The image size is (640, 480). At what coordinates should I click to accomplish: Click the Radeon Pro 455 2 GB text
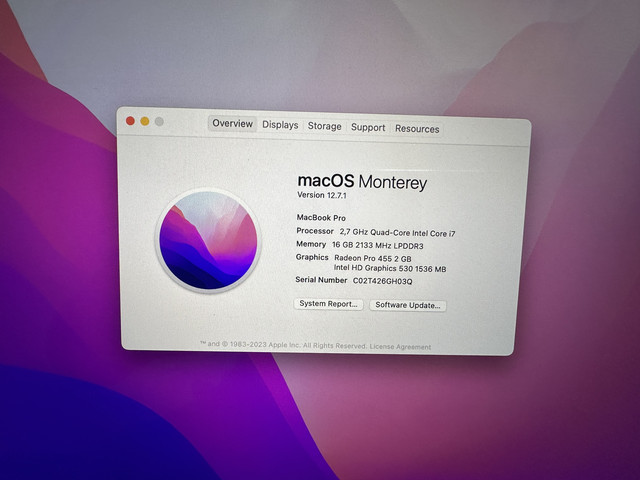click(x=373, y=258)
